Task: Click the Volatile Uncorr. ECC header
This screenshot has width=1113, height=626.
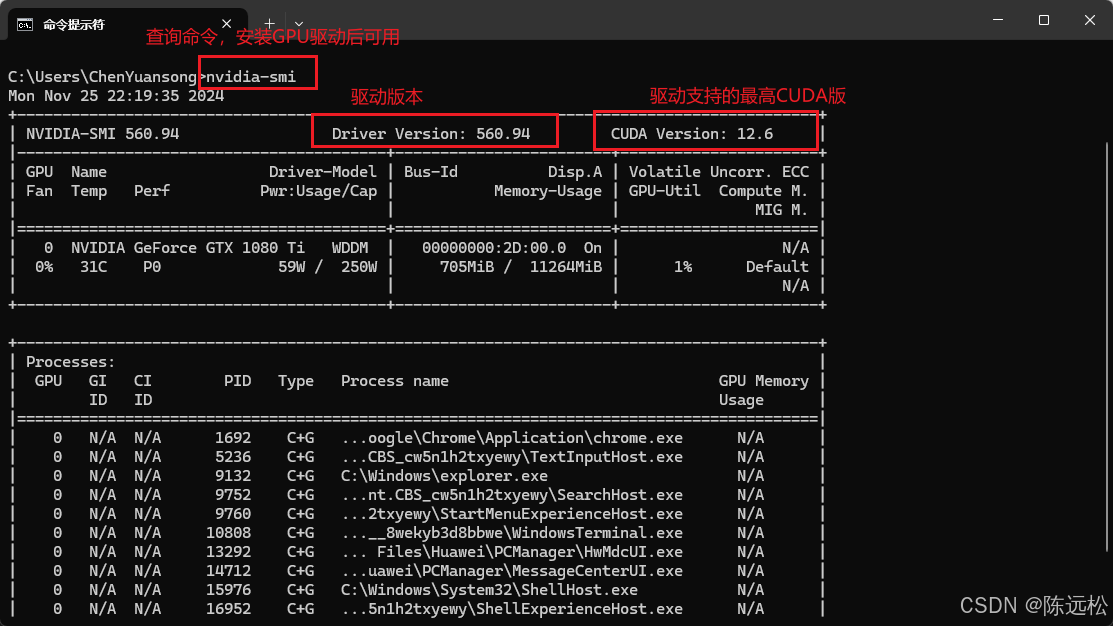Action: (718, 172)
